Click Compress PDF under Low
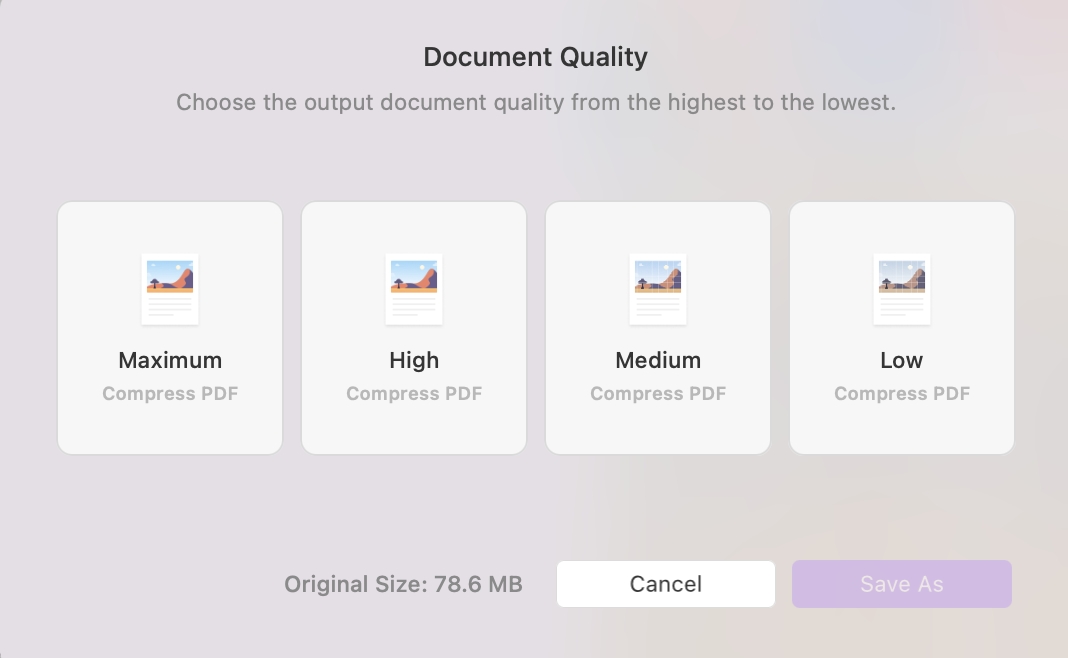Viewport: 1068px width, 658px height. point(902,393)
